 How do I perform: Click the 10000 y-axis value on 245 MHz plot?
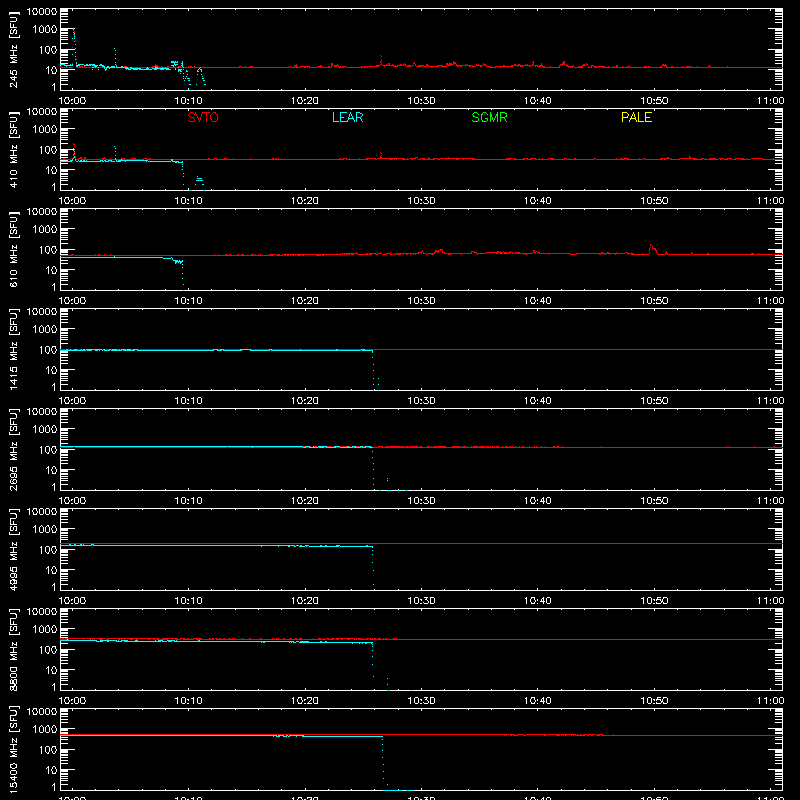point(42,12)
